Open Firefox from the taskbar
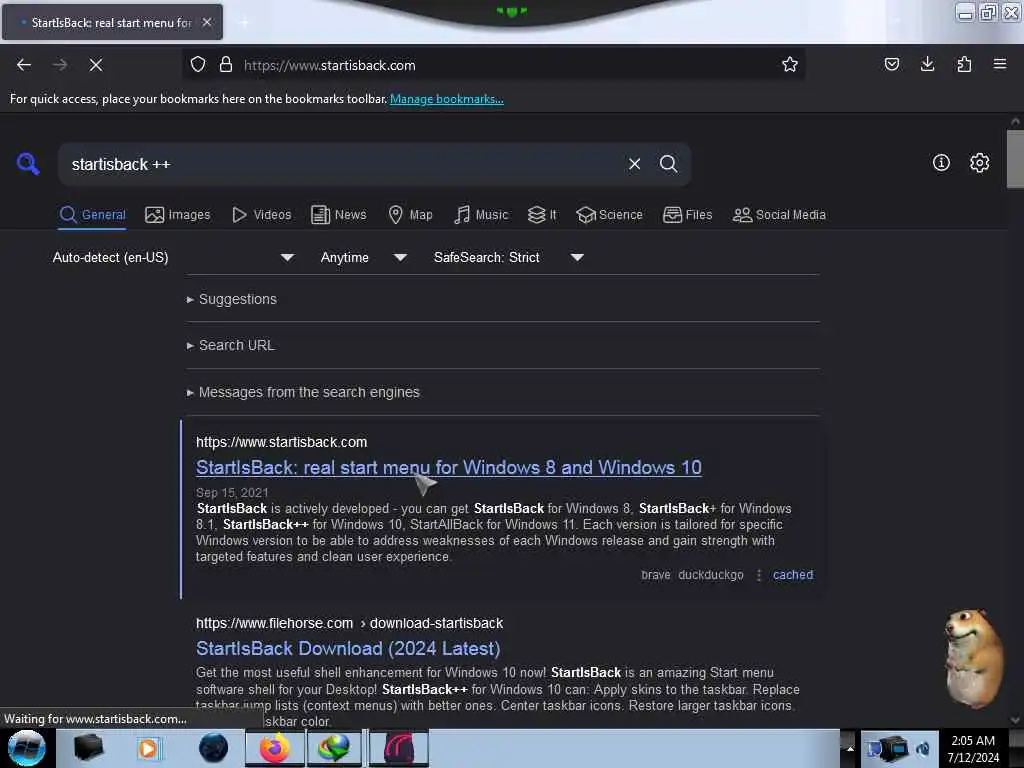Viewport: 1024px width, 768px height. (x=275, y=748)
